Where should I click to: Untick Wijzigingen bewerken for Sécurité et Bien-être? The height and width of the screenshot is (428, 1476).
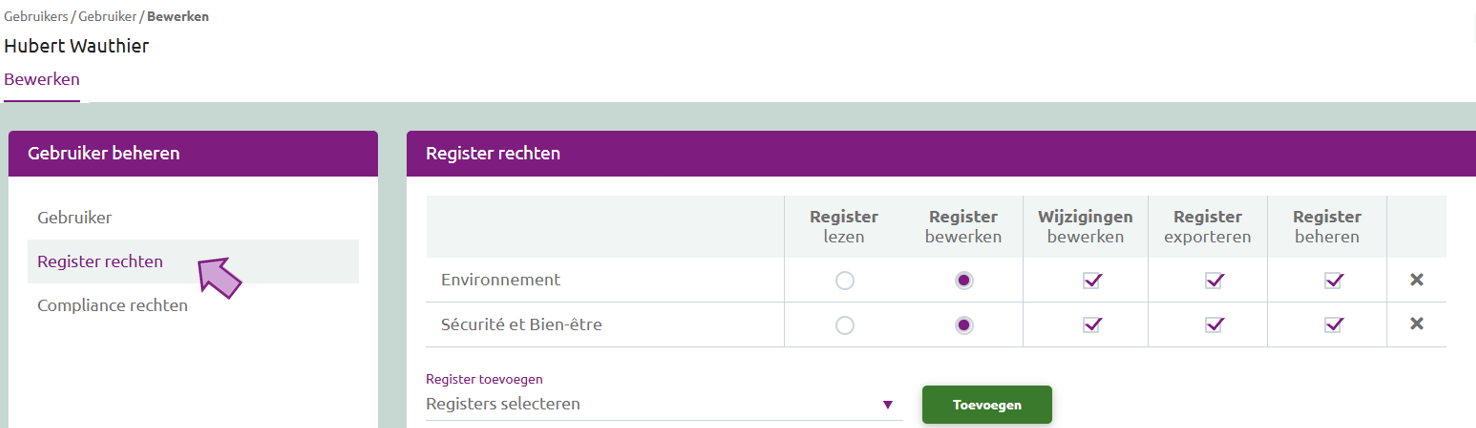pyautogui.click(x=1092, y=324)
